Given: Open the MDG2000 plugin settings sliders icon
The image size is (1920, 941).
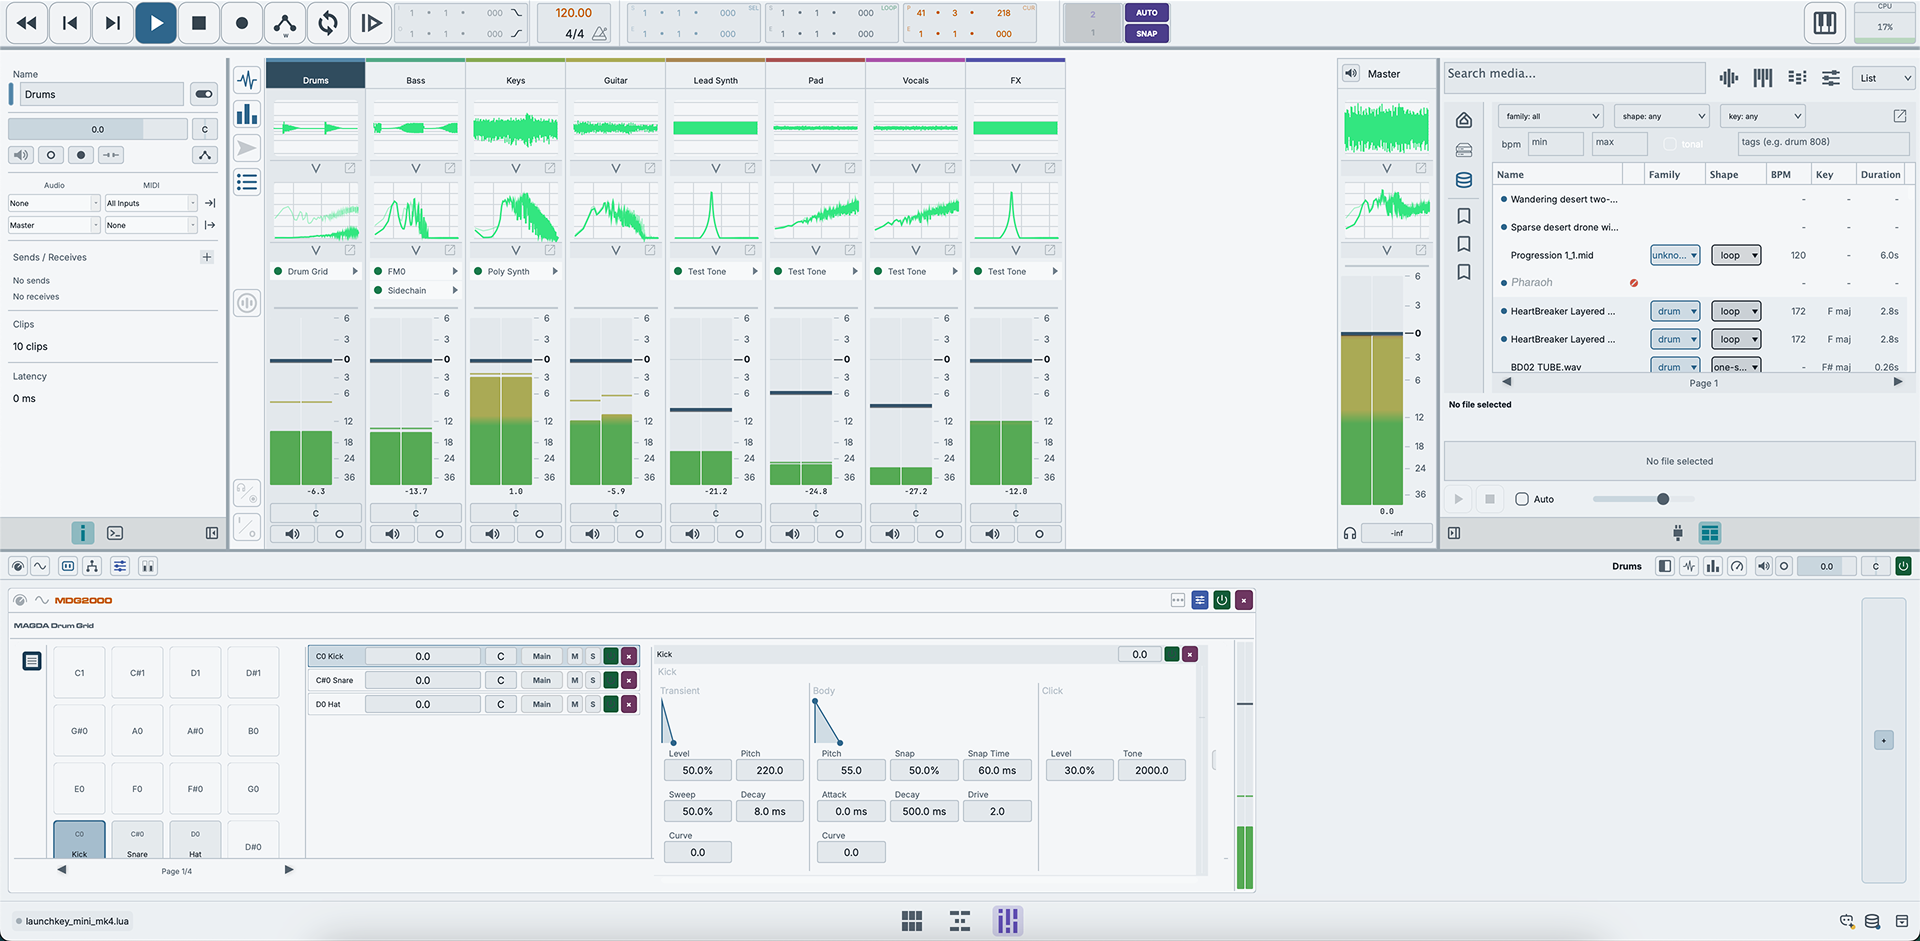Looking at the screenshot, I should click(1200, 600).
